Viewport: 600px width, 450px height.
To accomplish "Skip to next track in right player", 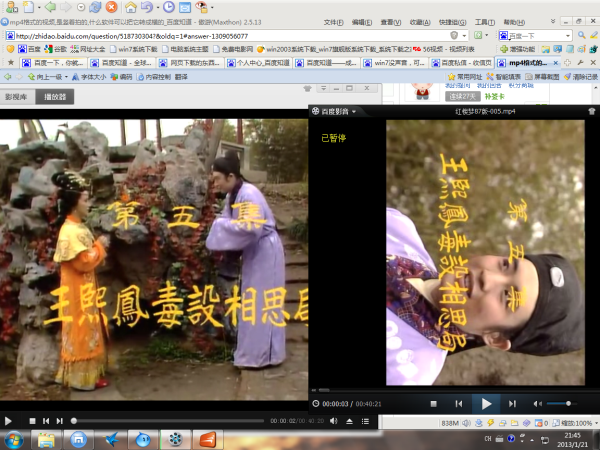I will tap(512, 403).
